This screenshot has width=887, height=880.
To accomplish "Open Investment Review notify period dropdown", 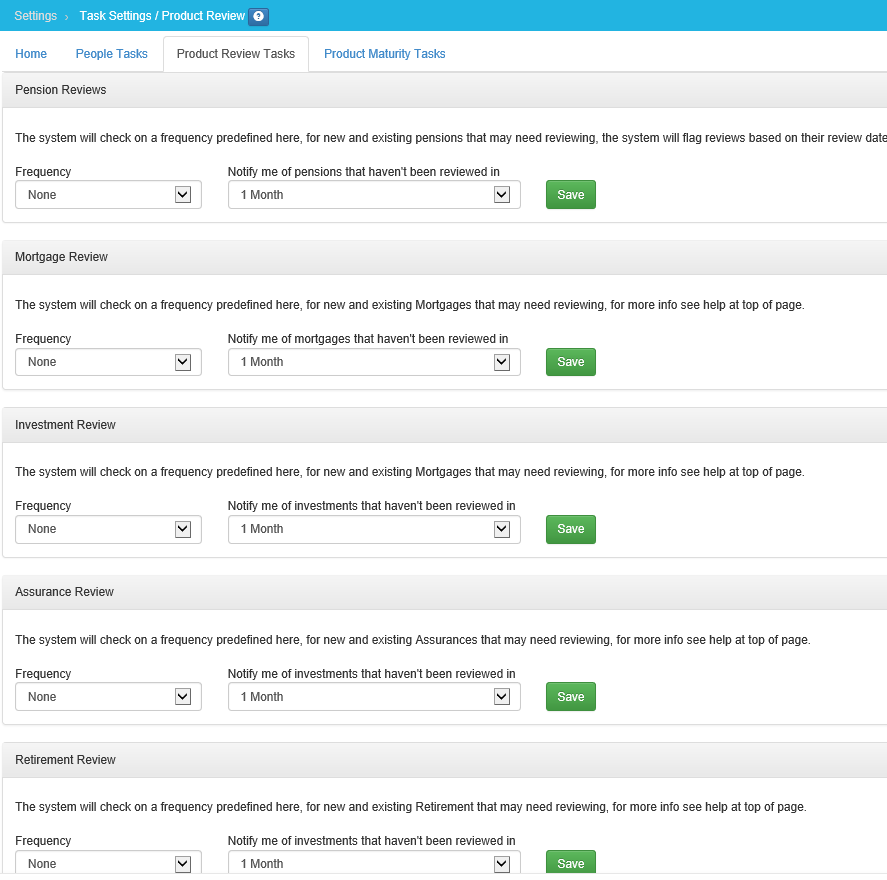I will (x=374, y=529).
